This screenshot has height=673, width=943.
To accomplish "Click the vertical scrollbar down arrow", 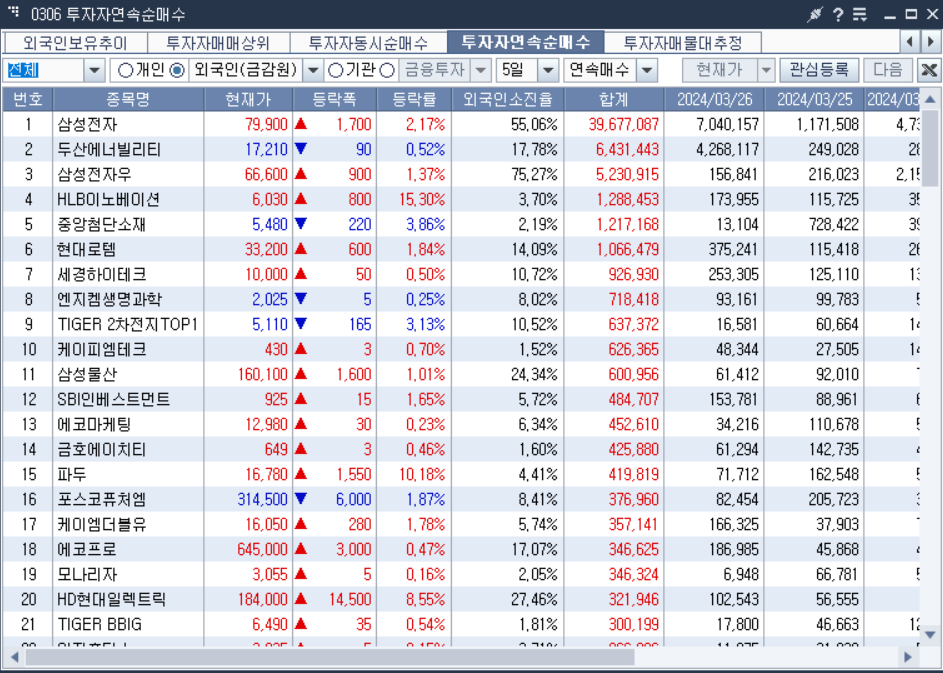I will click(930, 635).
